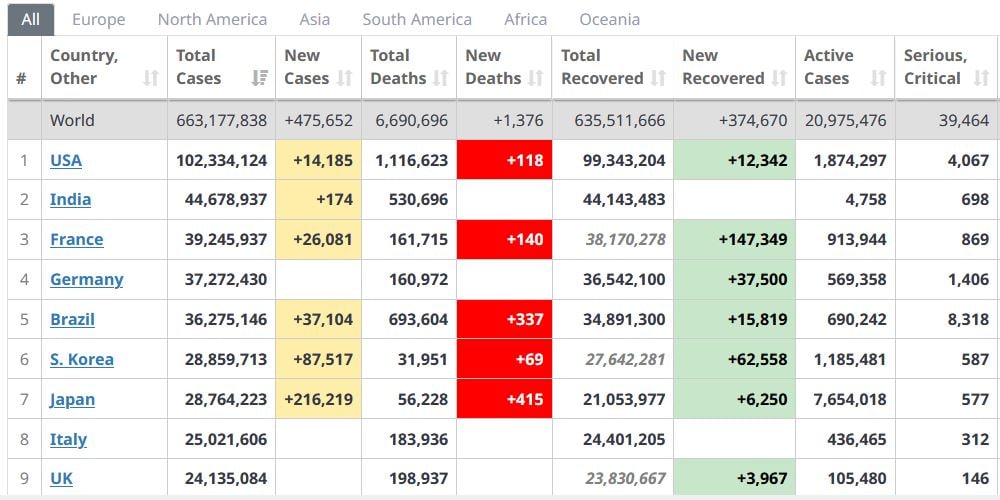
Task: Switch to the Oceania tab
Action: tap(610, 20)
